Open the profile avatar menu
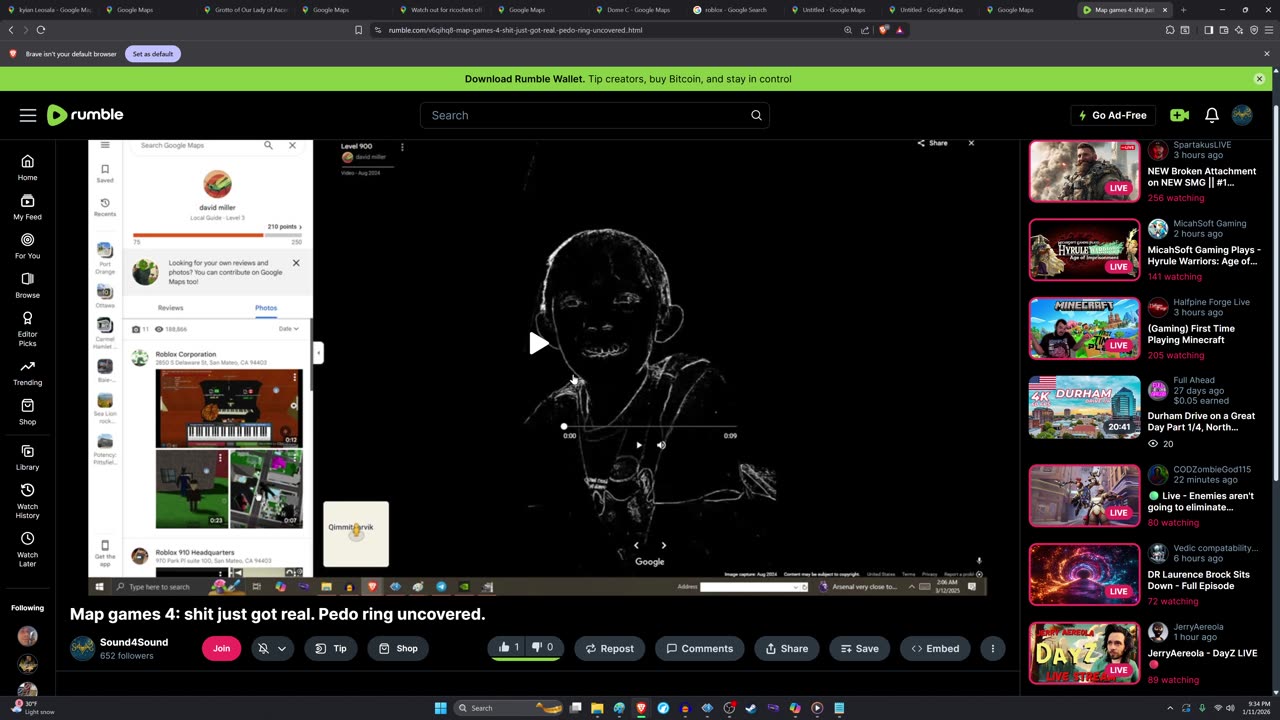1280x720 pixels. (1242, 115)
